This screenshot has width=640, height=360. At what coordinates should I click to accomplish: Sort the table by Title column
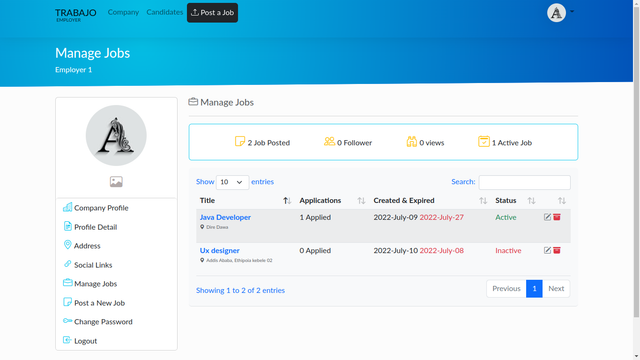click(x=245, y=200)
